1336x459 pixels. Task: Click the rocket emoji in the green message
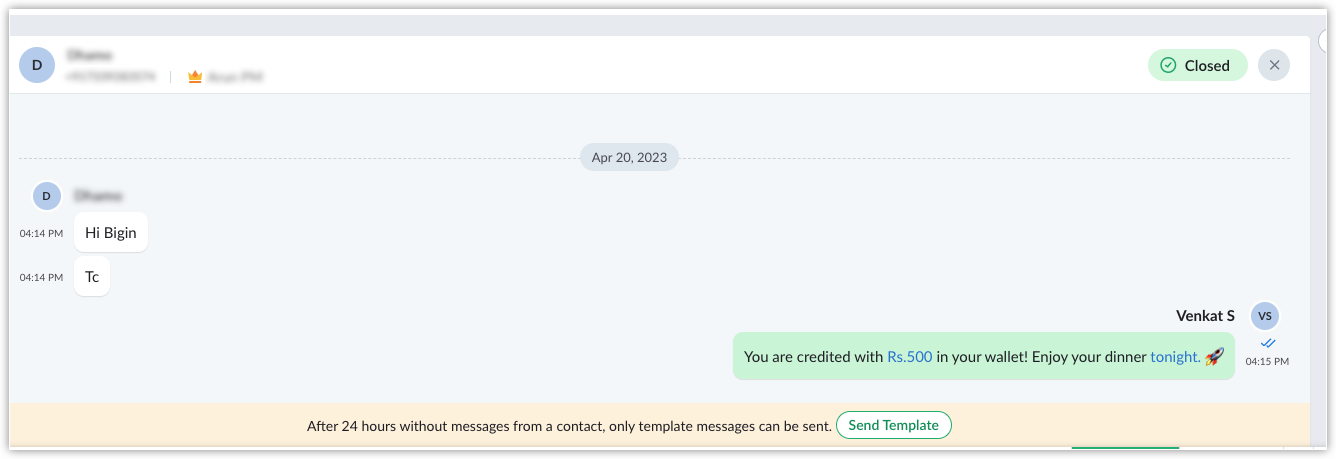1214,356
